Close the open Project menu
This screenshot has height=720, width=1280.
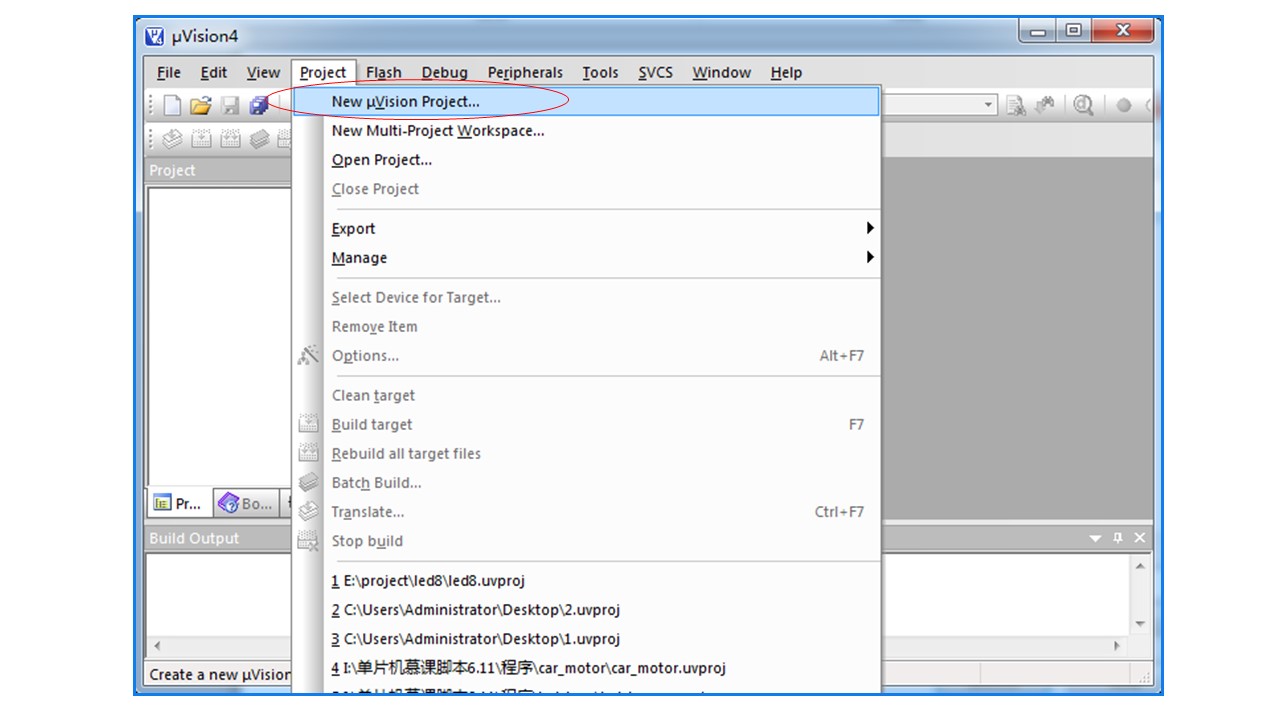(323, 72)
